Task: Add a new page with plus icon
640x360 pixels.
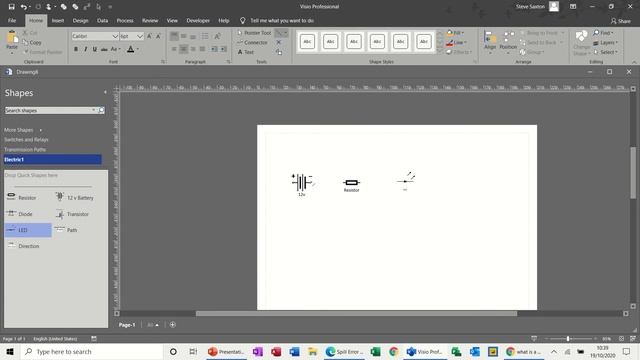Action: pos(173,325)
